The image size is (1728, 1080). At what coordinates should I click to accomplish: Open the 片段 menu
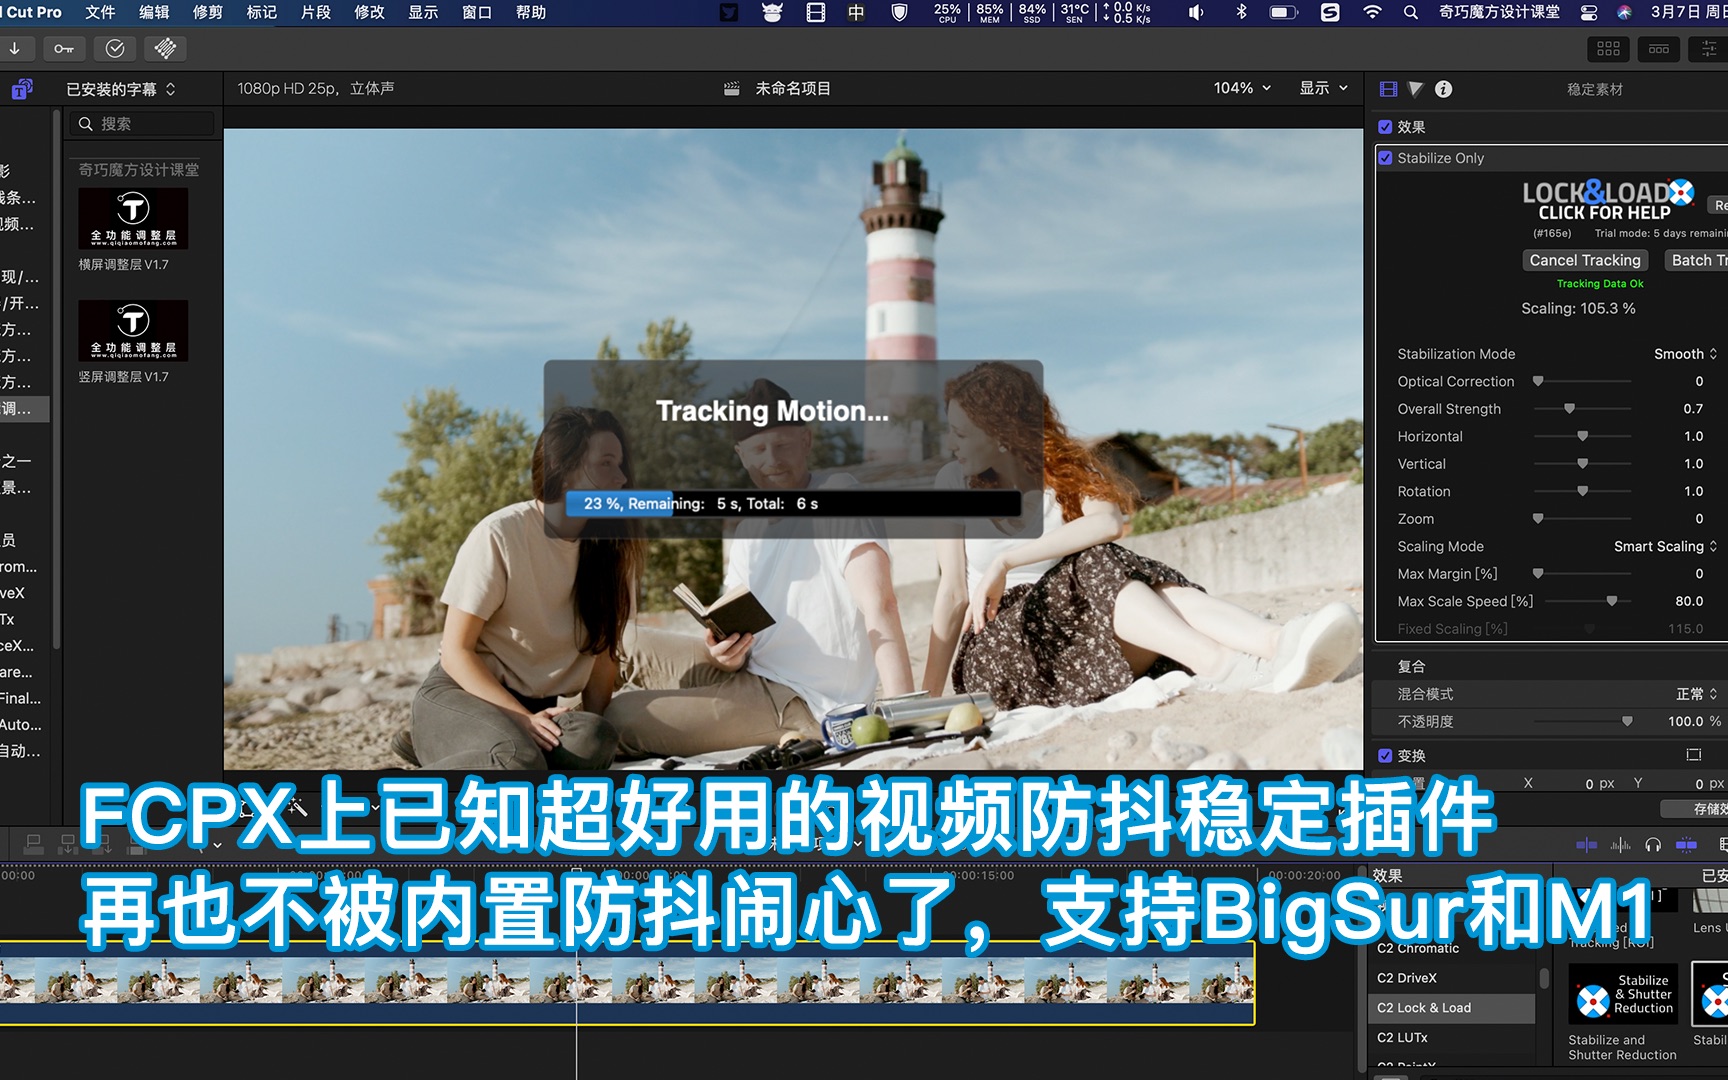316,12
